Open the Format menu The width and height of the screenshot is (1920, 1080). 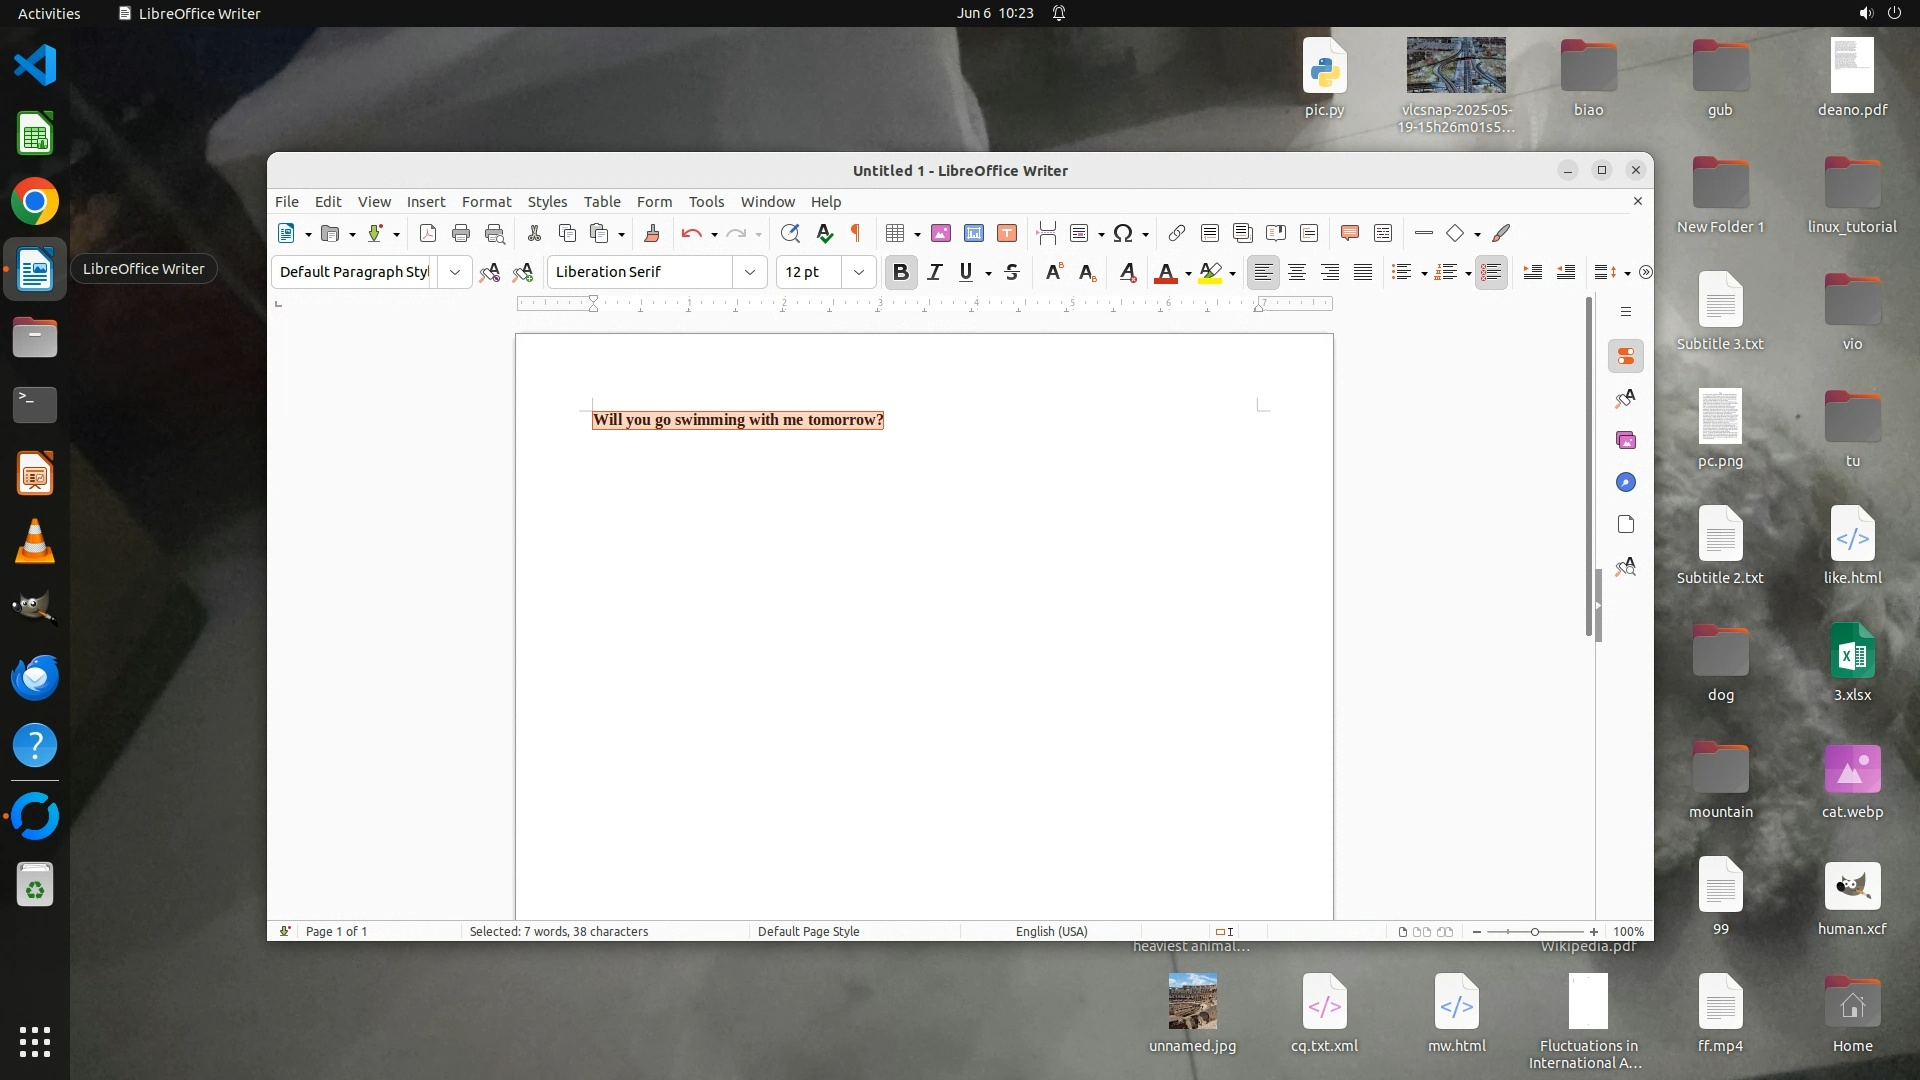(x=486, y=201)
